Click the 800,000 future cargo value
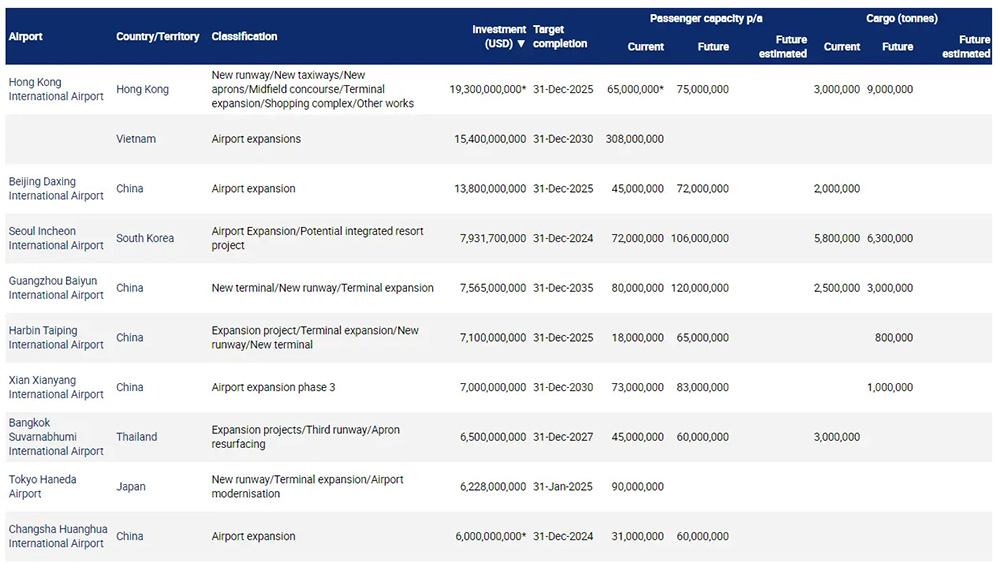1000x570 pixels. (893, 338)
